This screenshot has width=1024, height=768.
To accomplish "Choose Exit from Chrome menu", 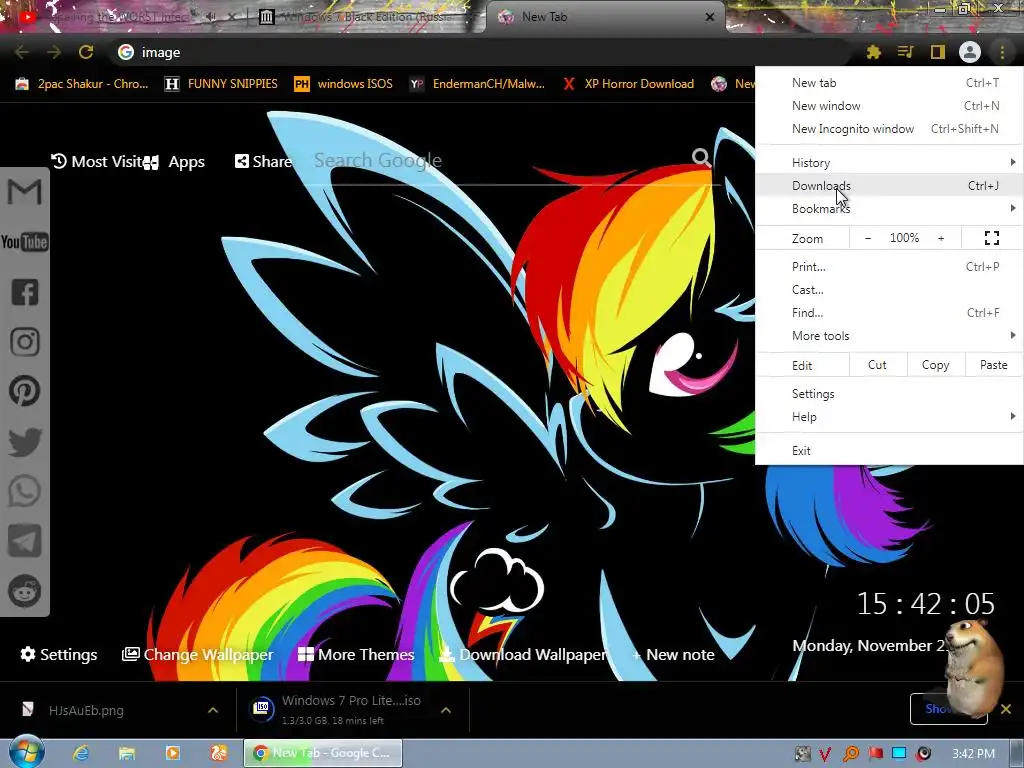I will 889,451.
